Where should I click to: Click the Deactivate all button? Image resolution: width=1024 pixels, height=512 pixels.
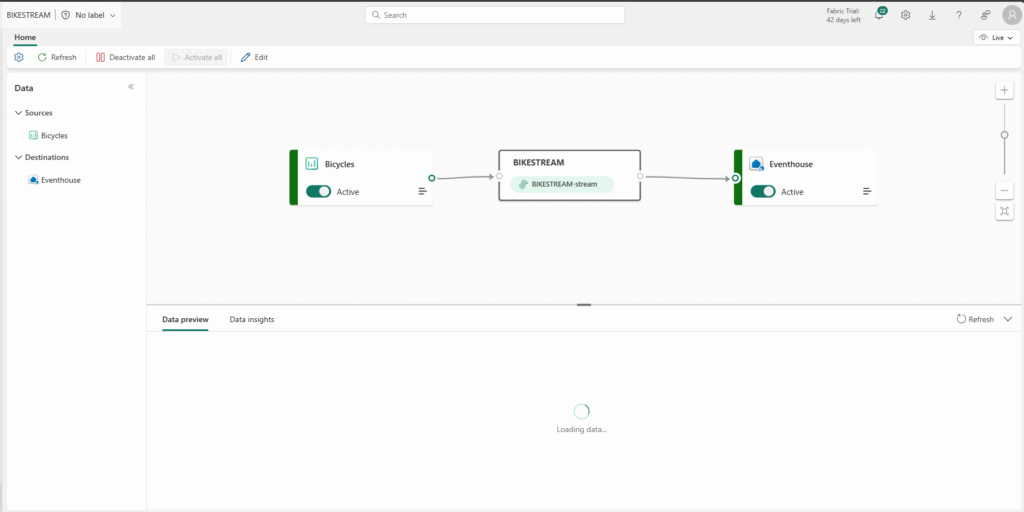click(x=125, y=57)
